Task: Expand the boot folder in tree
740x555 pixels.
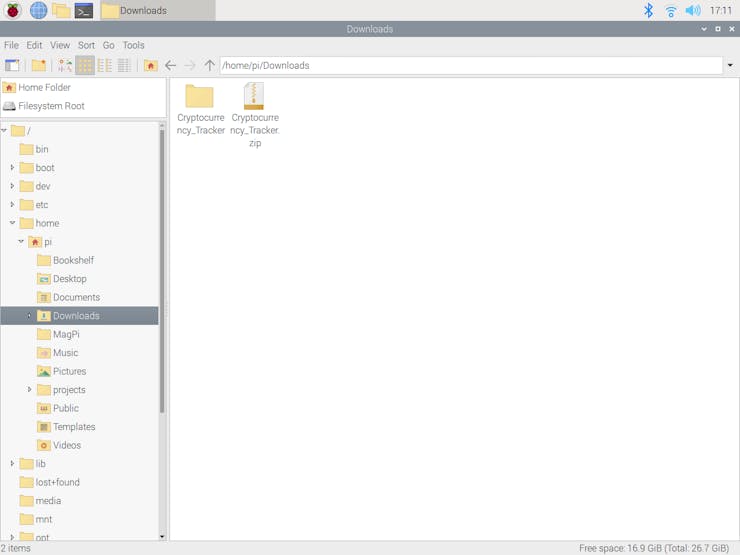Action: (x=12, y=168)
